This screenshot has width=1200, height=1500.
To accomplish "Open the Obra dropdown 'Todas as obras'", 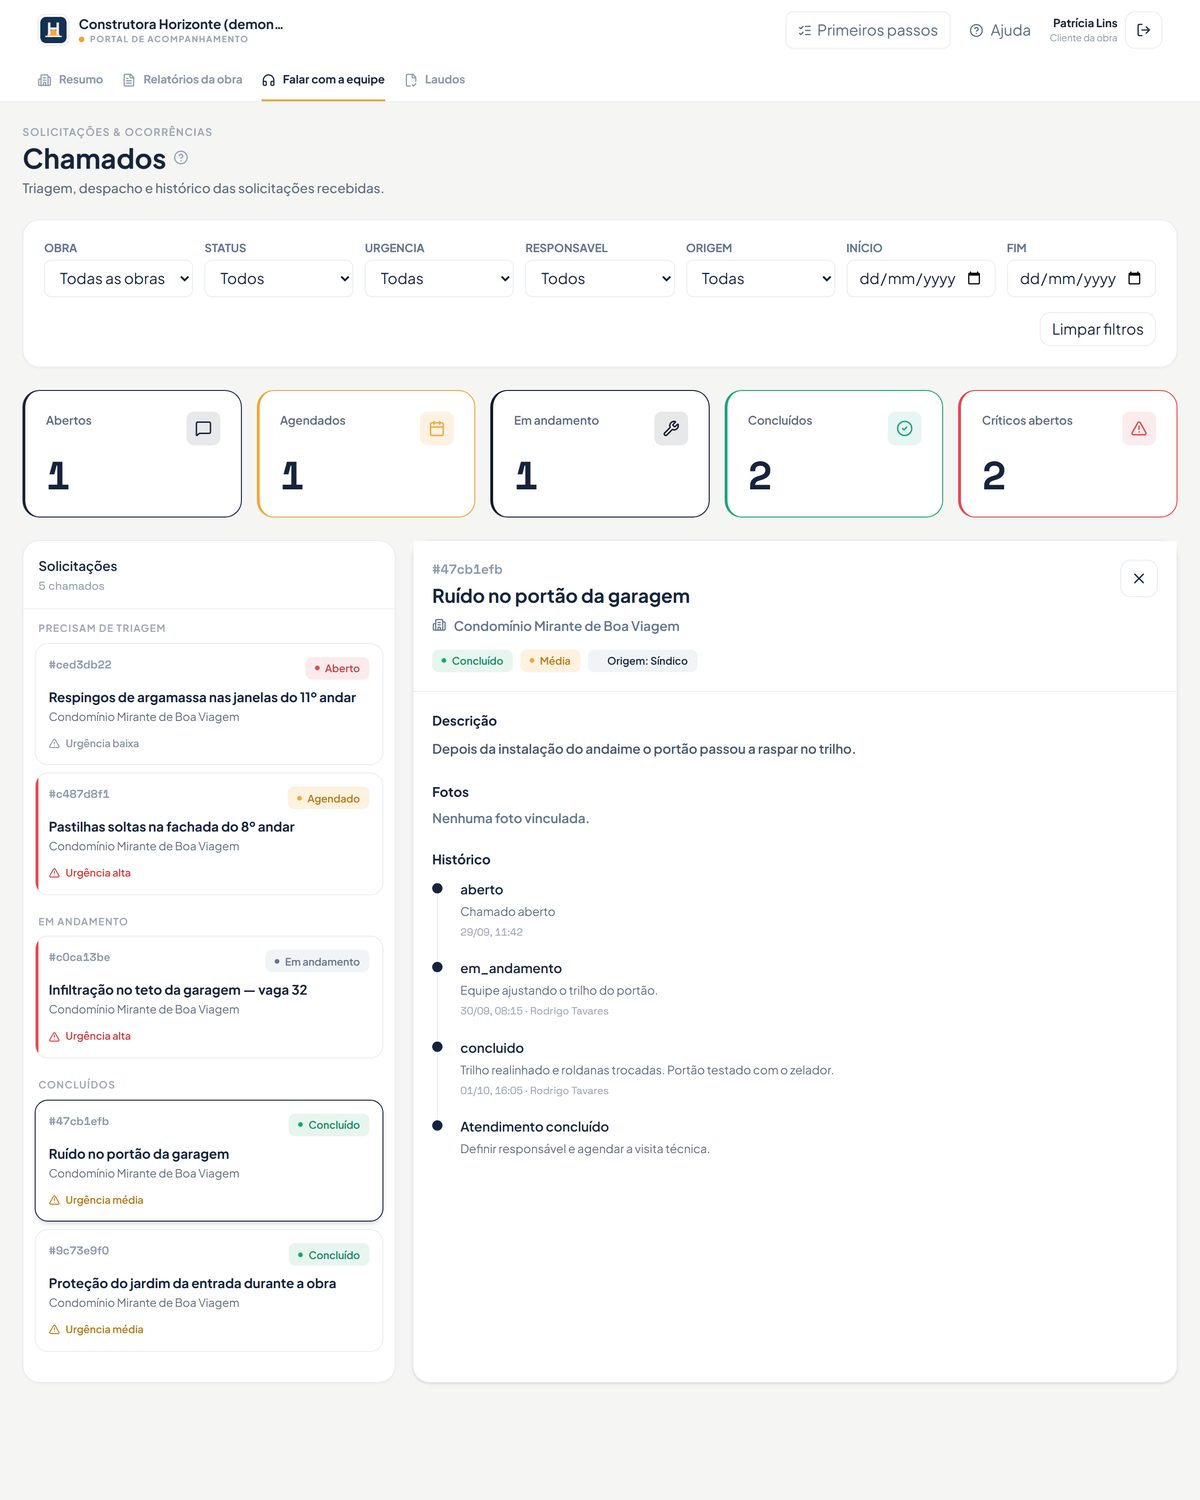I will tap(118, 278).
